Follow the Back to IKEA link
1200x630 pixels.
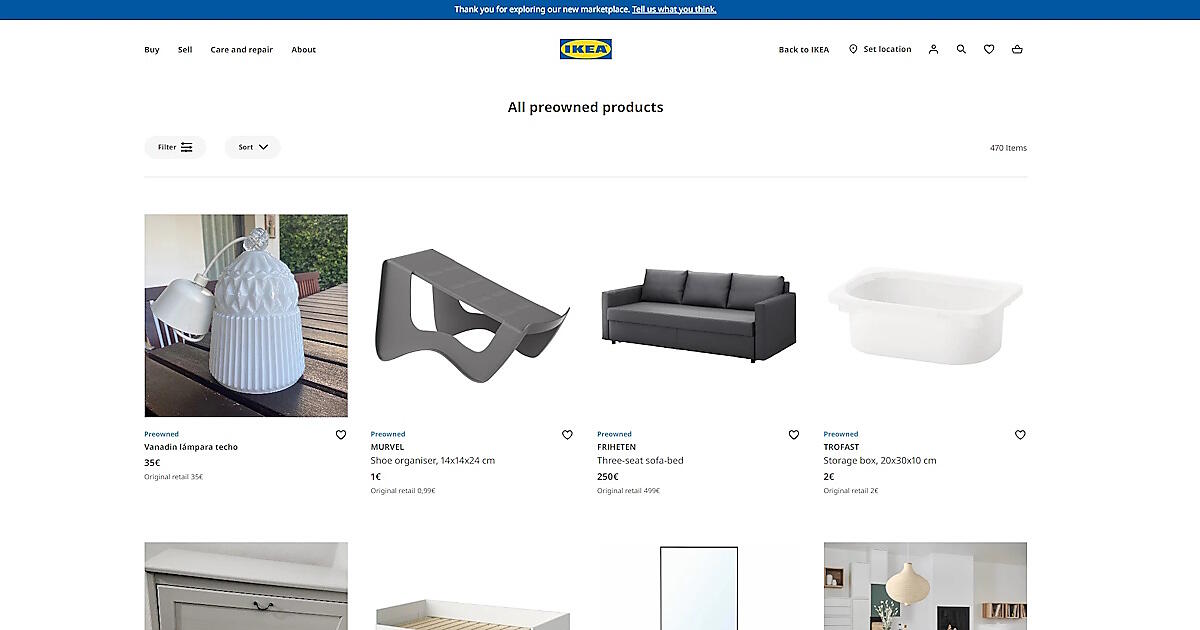coord(804,50)
